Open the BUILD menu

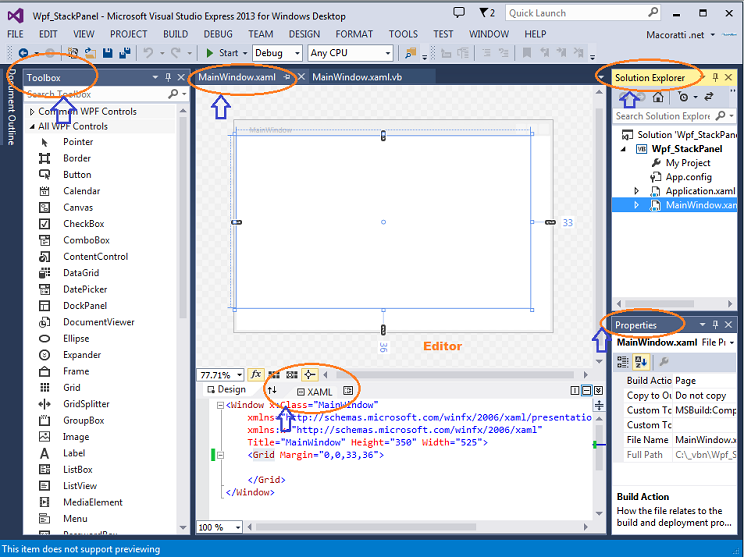point(176,34)
